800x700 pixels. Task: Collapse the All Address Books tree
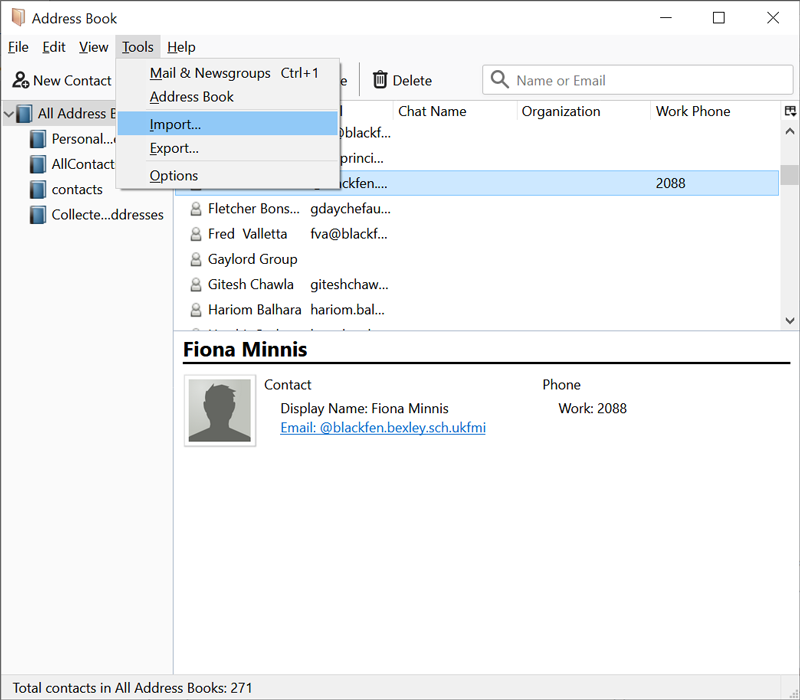[x=9, y=113]
